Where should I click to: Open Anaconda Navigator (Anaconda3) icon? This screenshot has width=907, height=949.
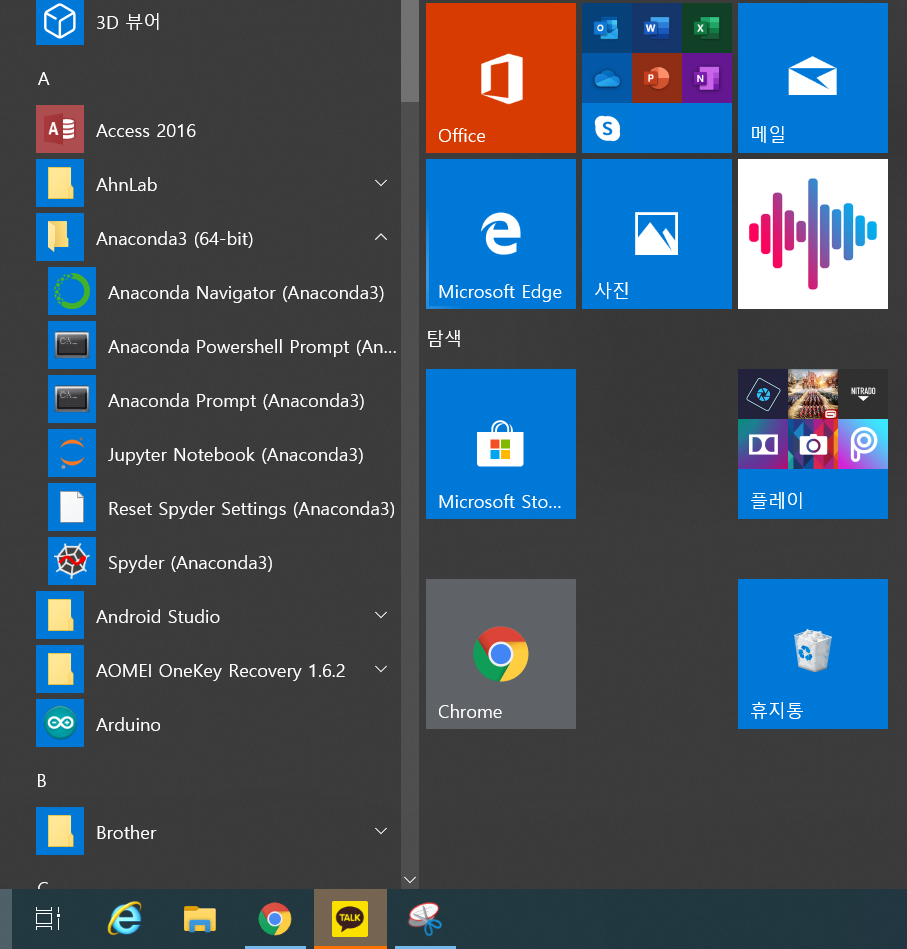tap(72, 291)
